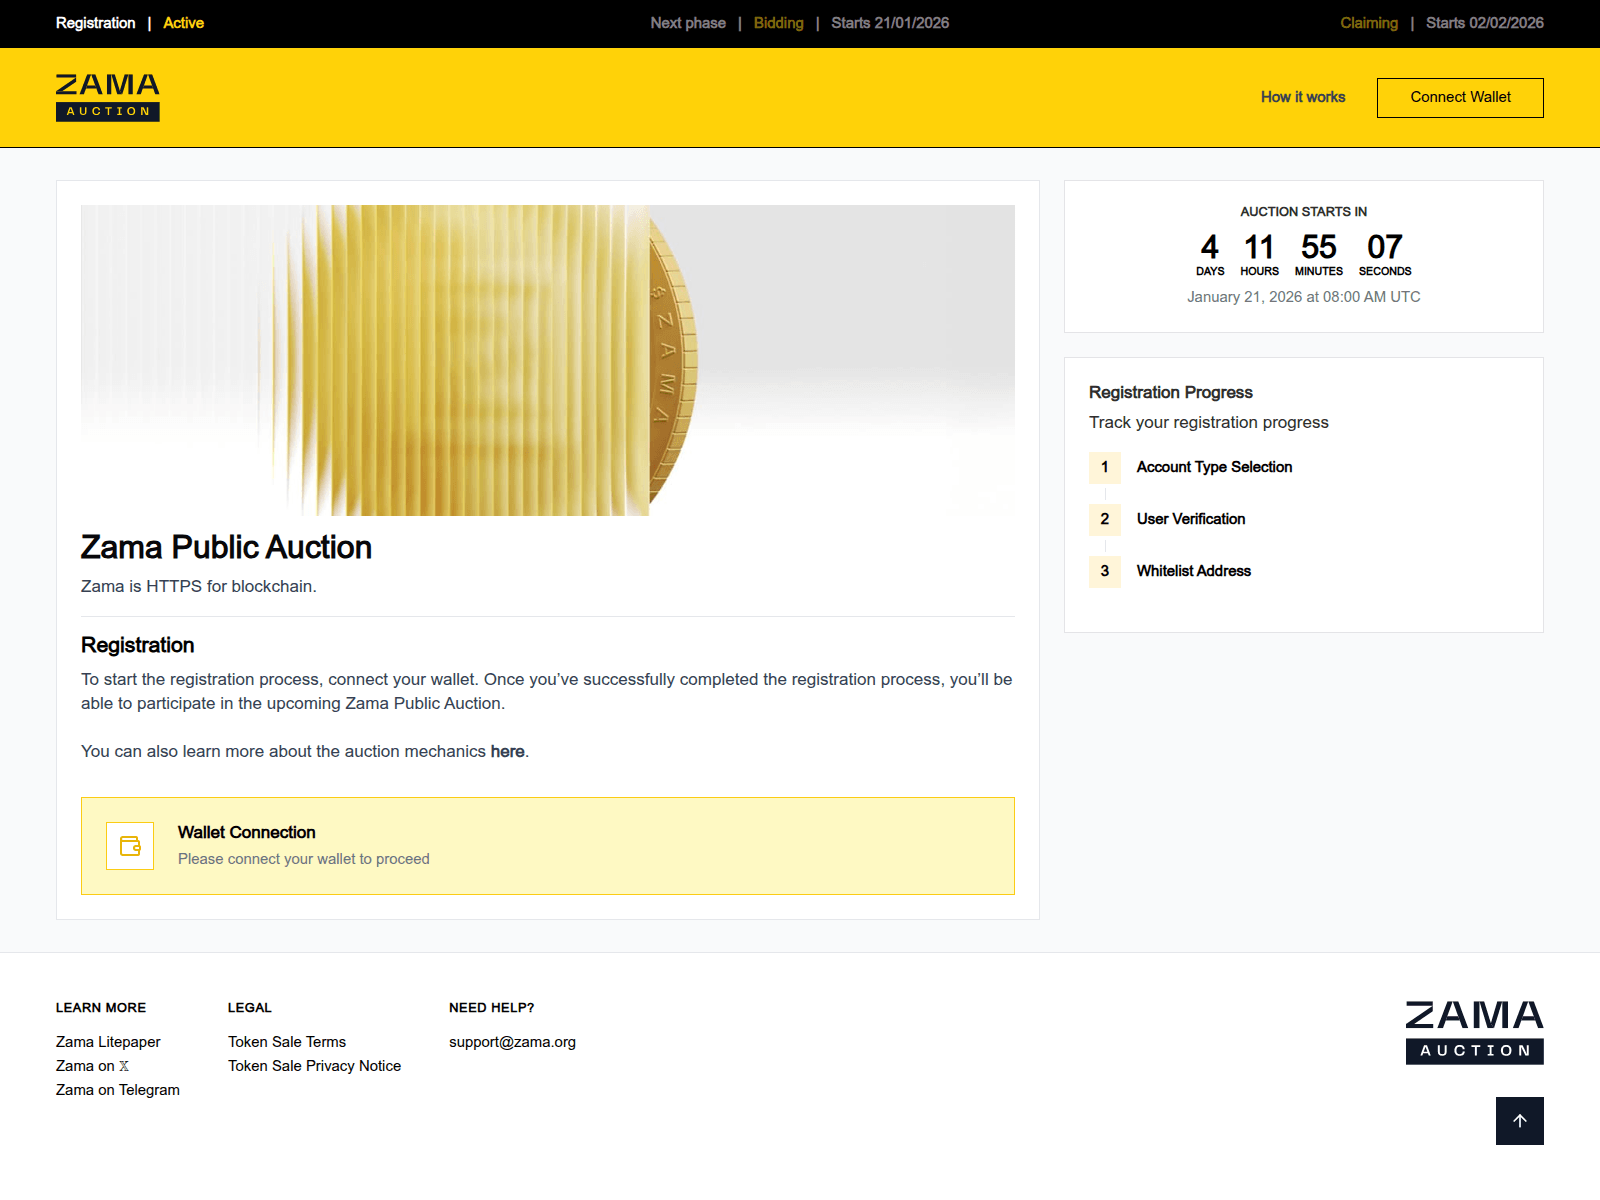Click the wallet icon in Wallet Connection box

click(130, 846)
